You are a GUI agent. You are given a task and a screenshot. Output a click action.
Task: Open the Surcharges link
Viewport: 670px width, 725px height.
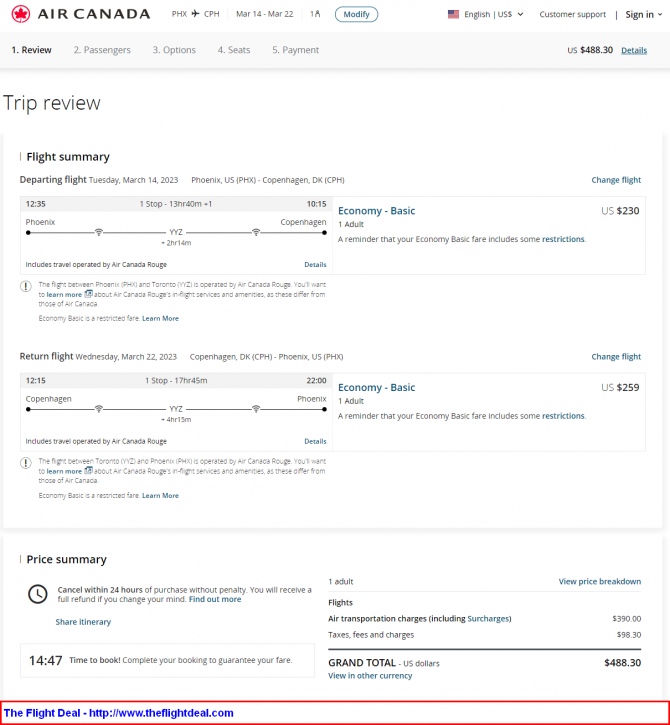click(488, 619)
